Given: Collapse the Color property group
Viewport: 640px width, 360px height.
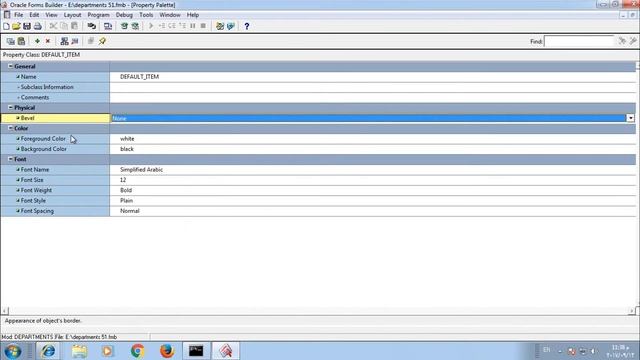Looking at the screenshot, I should [x=11, y=128].
